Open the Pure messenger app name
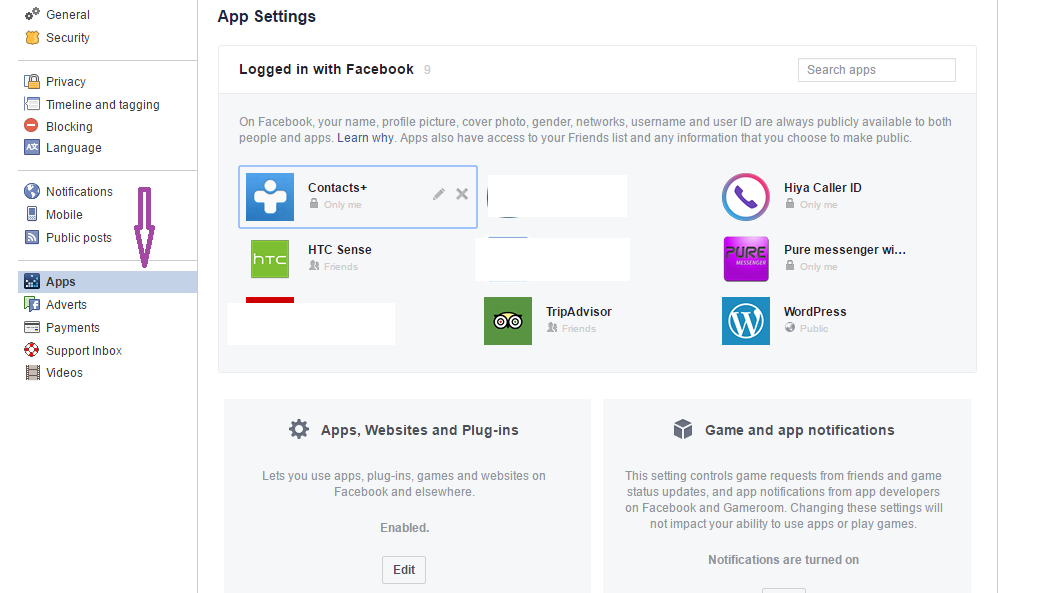Viewport: 1046px width, 593px height. 845,250
